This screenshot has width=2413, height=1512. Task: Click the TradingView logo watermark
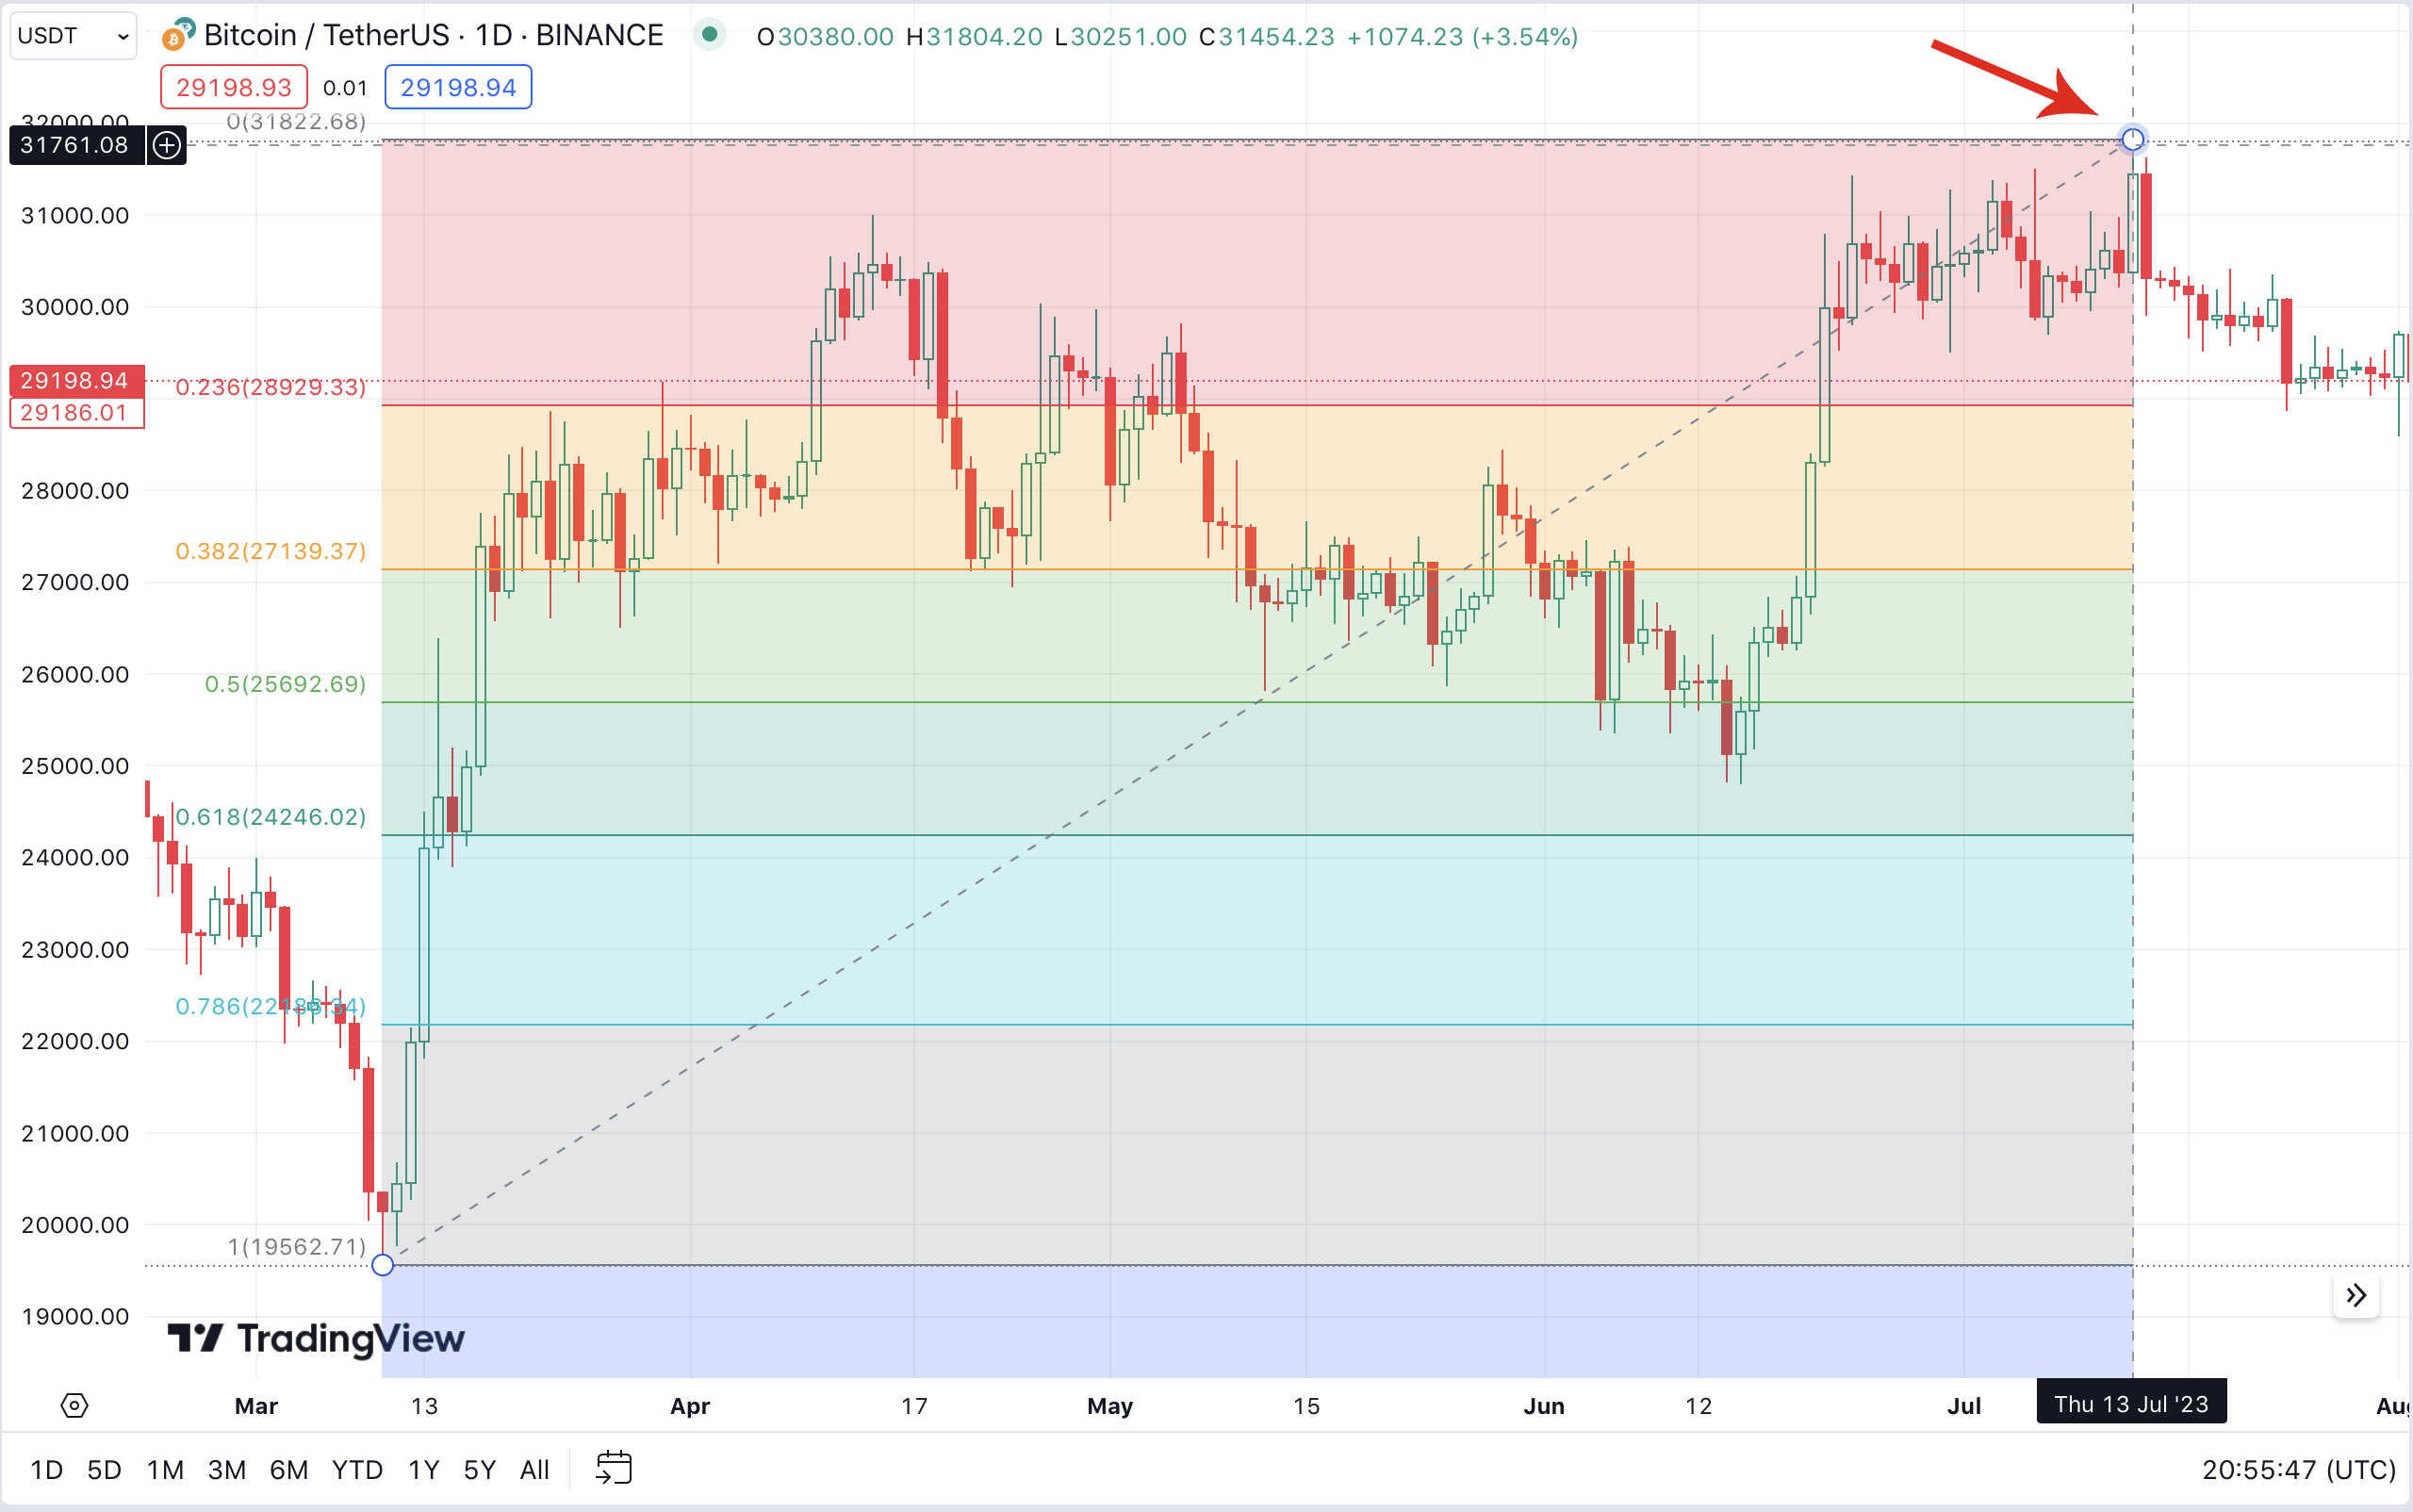point(316,1338)
